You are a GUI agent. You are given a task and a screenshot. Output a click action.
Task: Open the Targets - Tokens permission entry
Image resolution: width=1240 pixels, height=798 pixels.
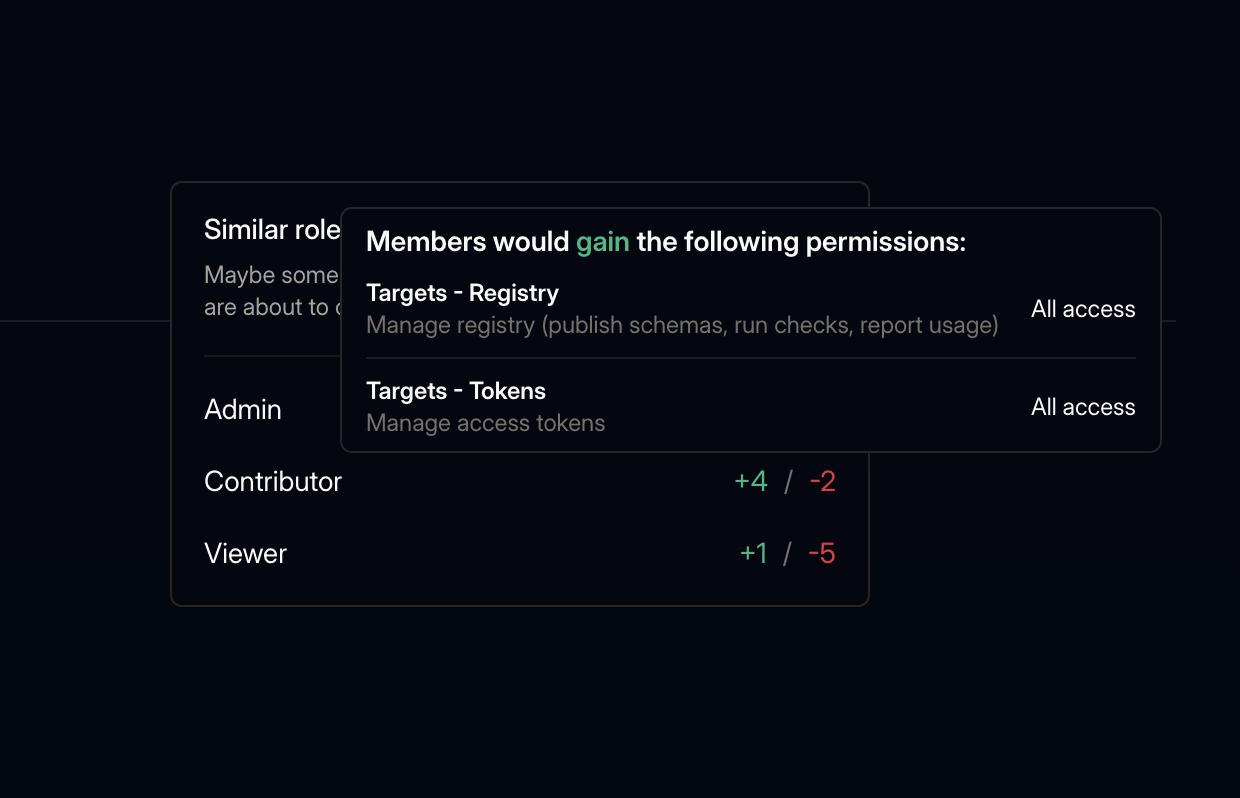pyautogui.click(x=456, y=391)
